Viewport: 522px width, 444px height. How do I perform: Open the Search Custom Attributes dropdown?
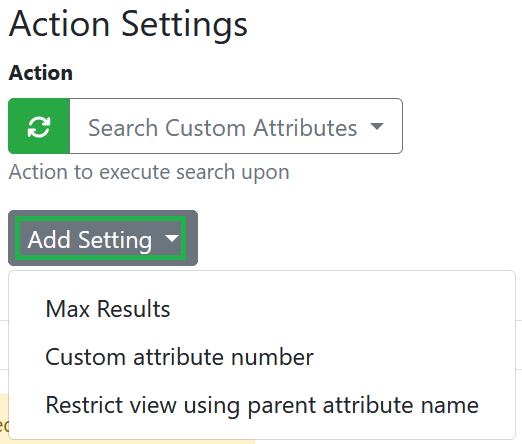pos(236,126)
